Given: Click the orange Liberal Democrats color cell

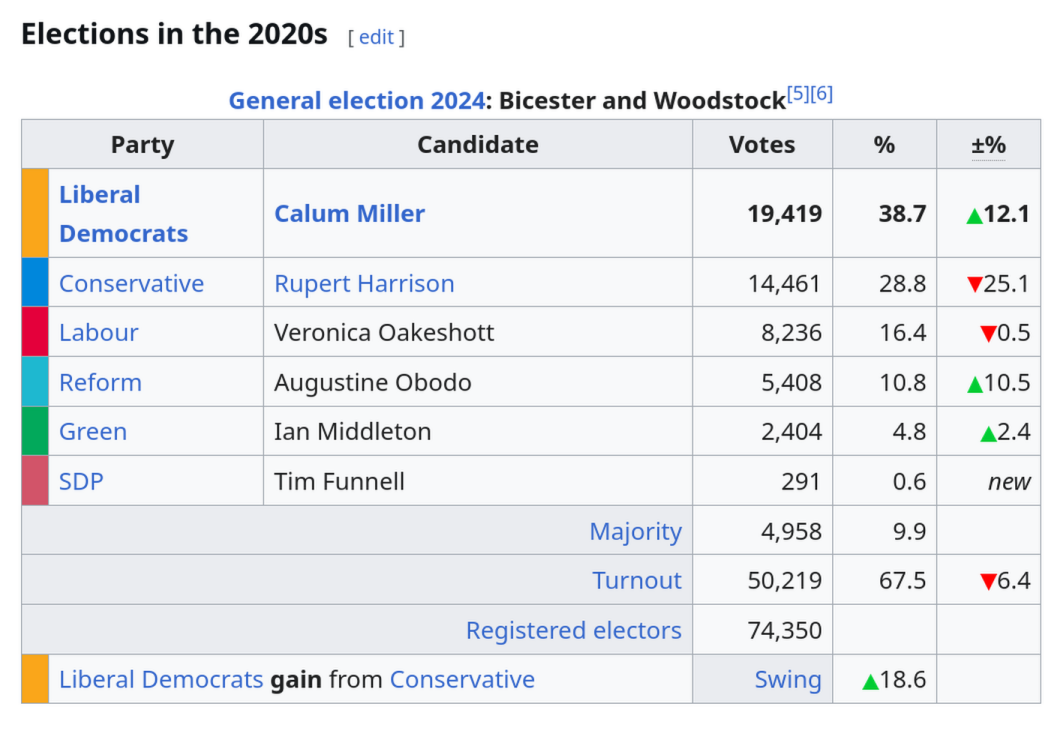Looking at the screenshot, I should coord(35,213).
